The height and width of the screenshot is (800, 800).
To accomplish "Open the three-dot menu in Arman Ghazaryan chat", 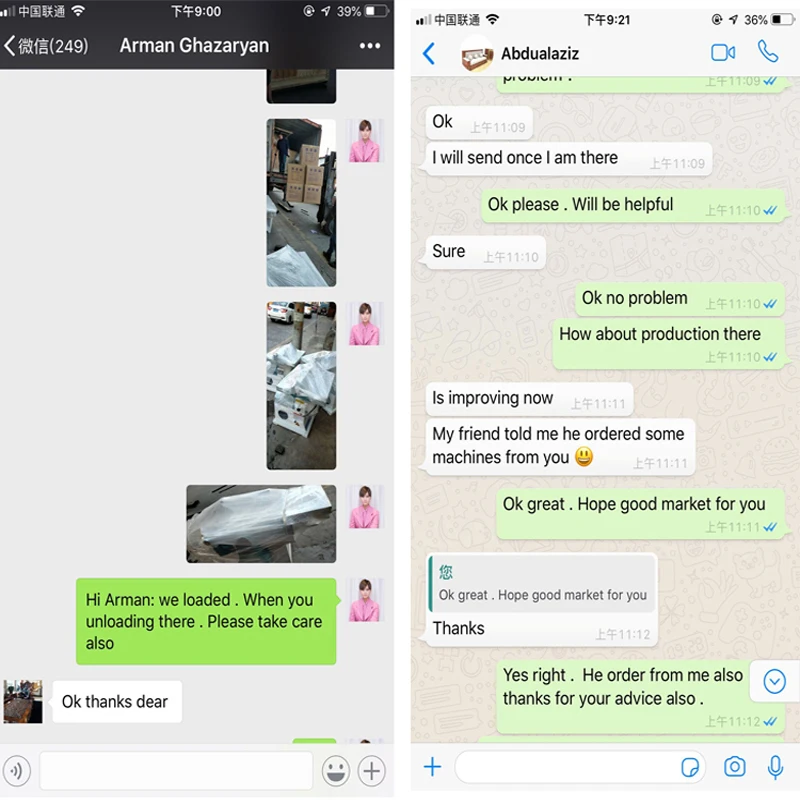I will coord(369,46).
